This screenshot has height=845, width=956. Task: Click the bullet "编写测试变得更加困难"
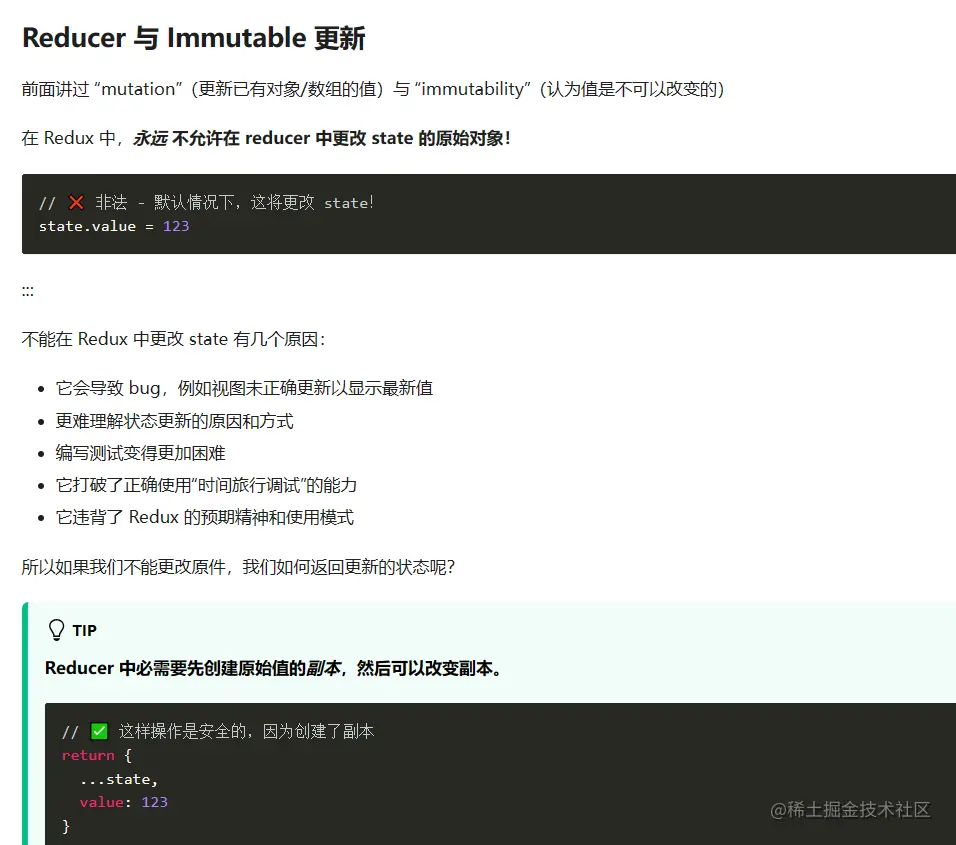(140, 453)
